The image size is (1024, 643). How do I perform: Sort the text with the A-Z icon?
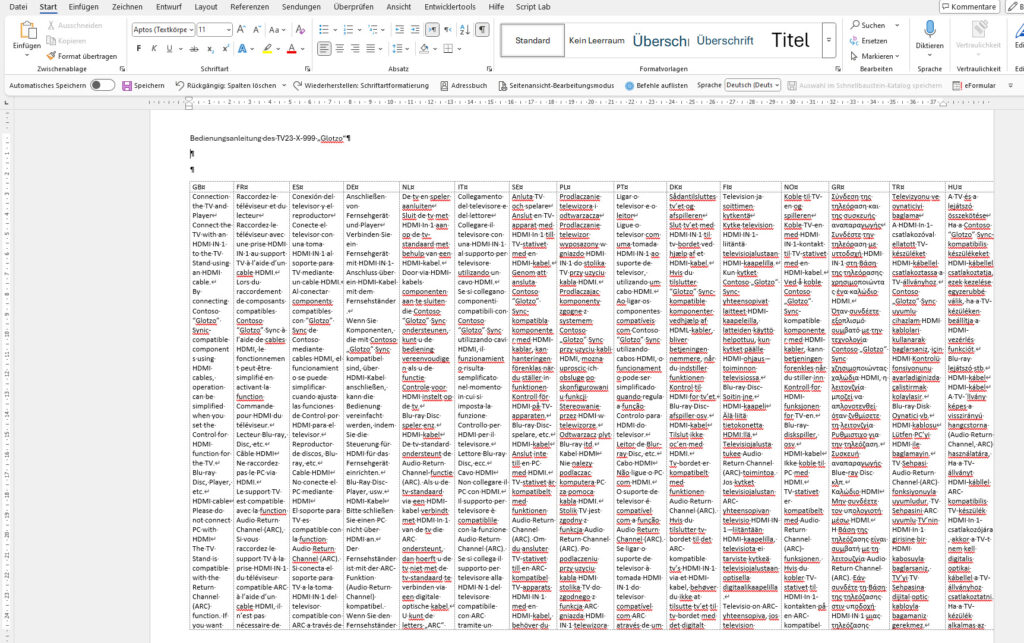tap(464, 29)
